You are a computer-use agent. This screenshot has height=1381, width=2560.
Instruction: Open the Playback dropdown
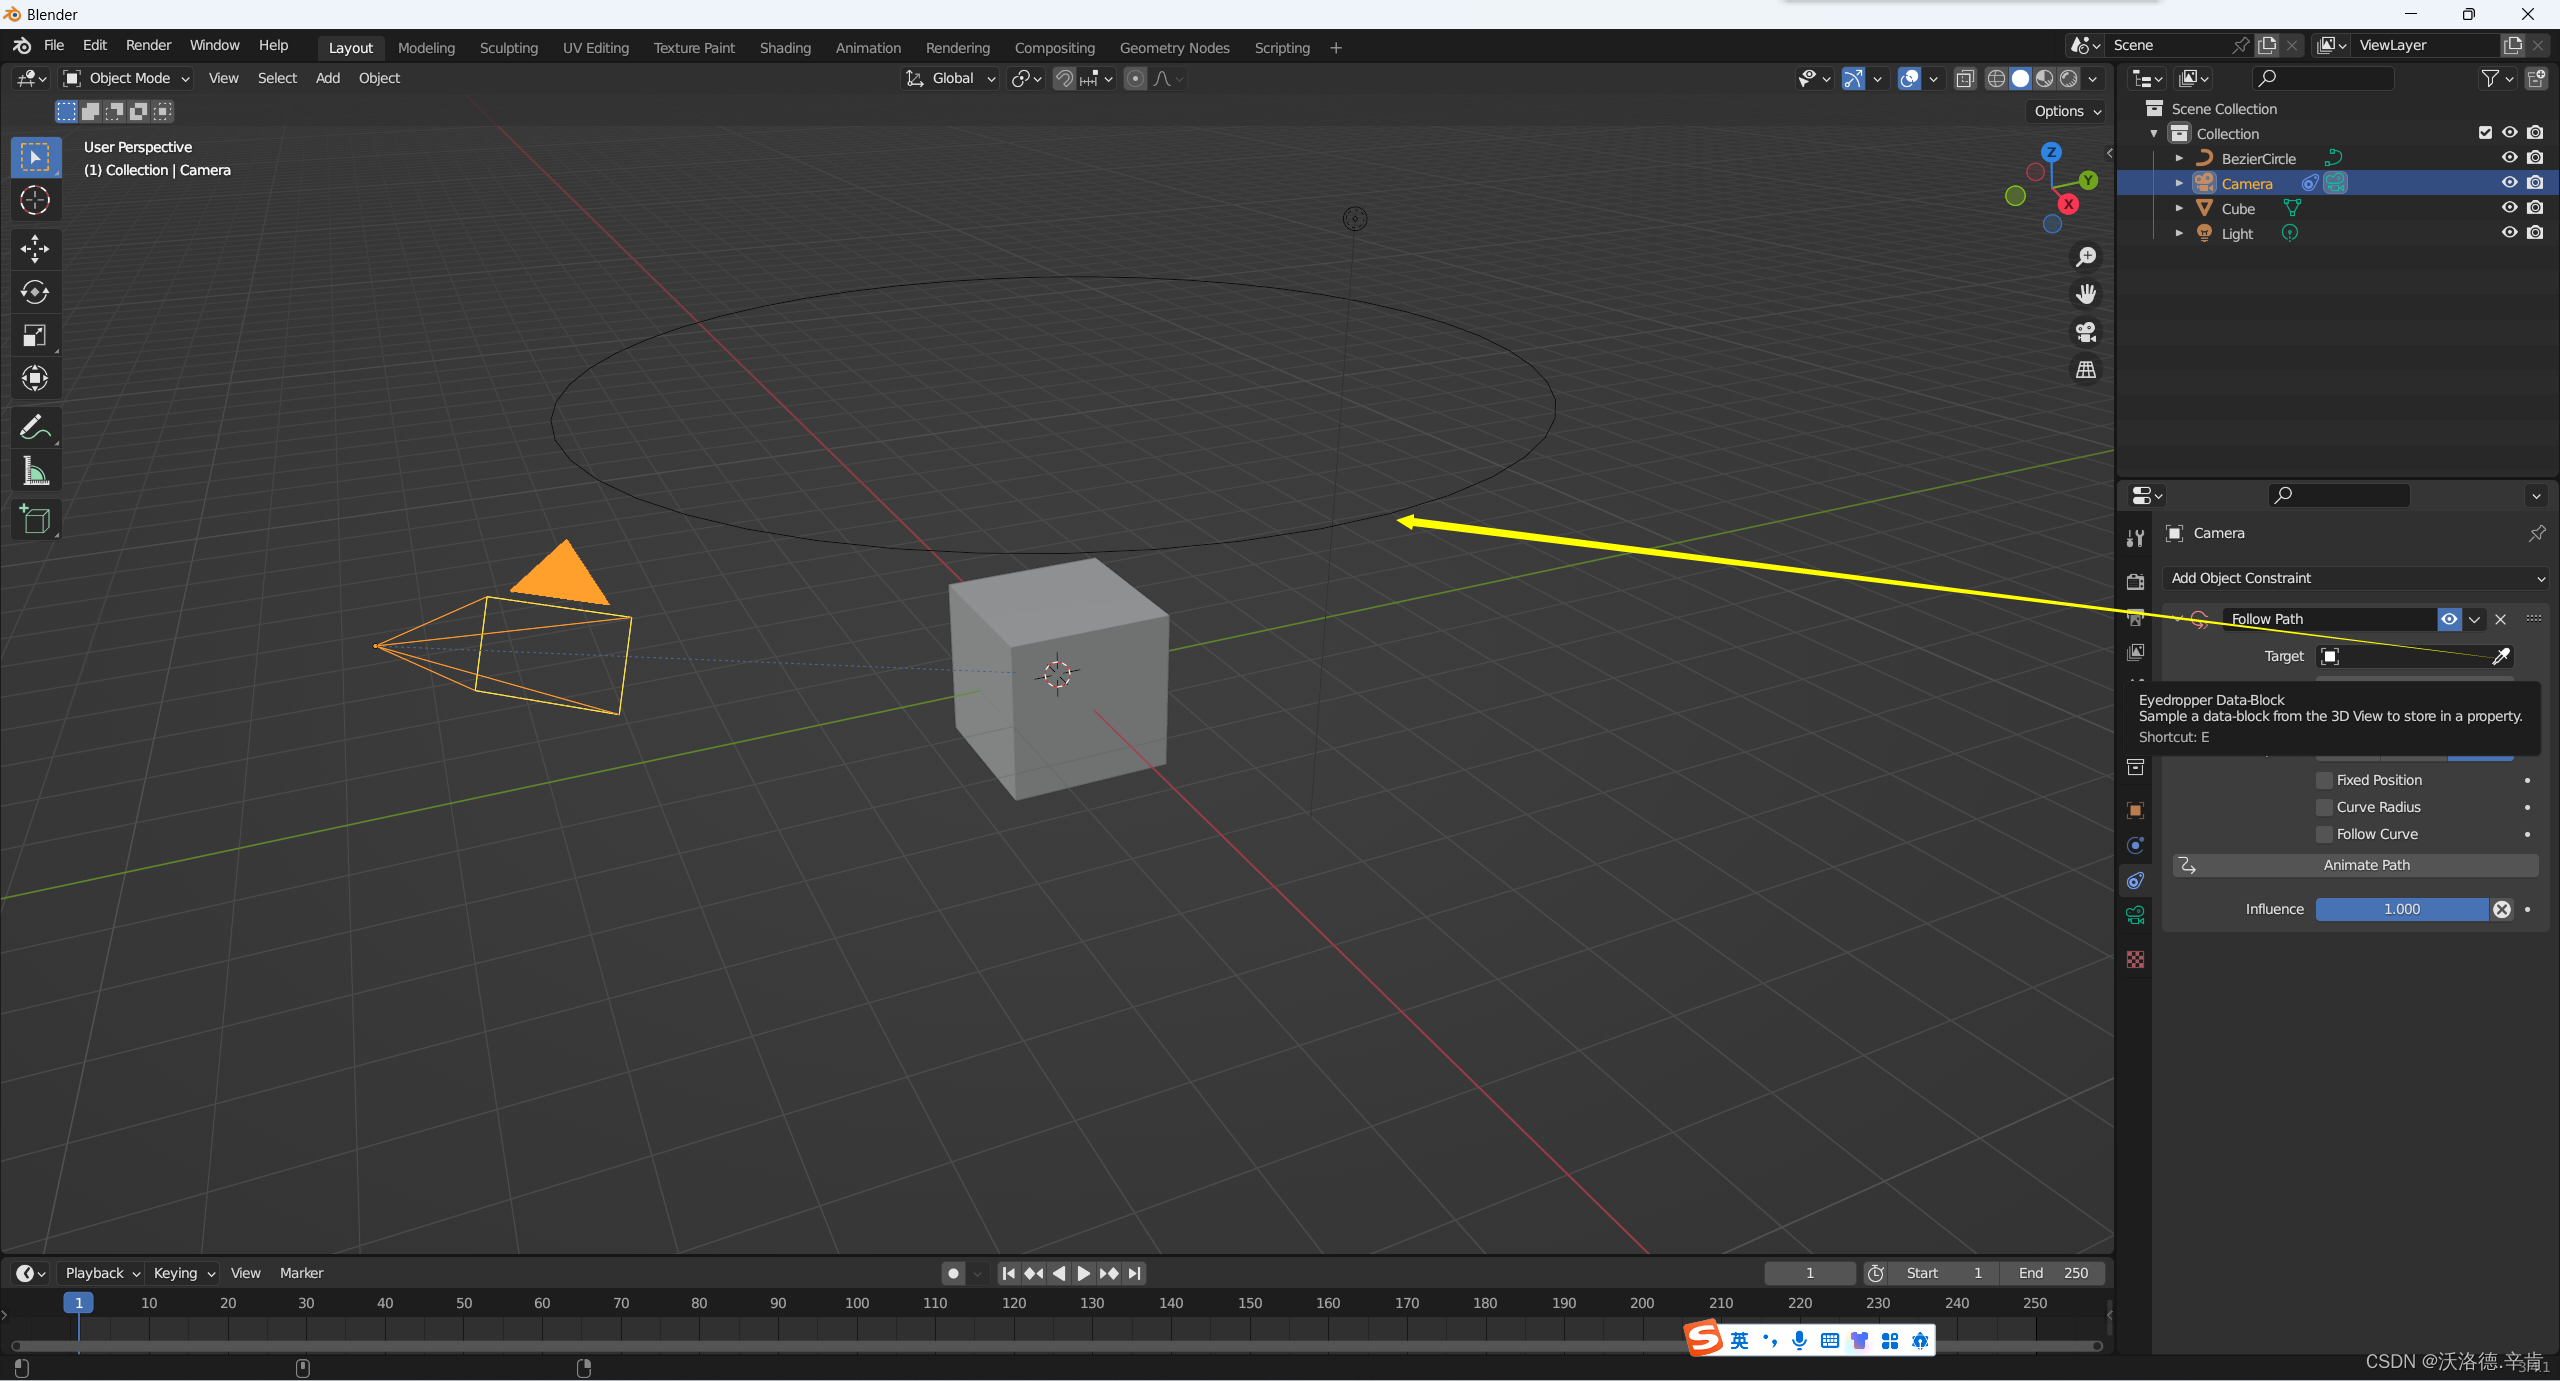[101, 1273]
